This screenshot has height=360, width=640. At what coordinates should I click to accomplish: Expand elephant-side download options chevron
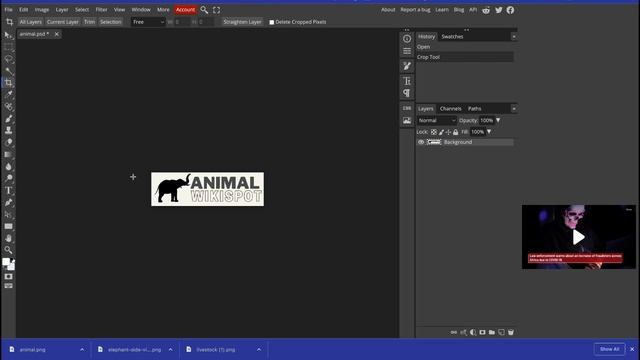coord(170,349)
